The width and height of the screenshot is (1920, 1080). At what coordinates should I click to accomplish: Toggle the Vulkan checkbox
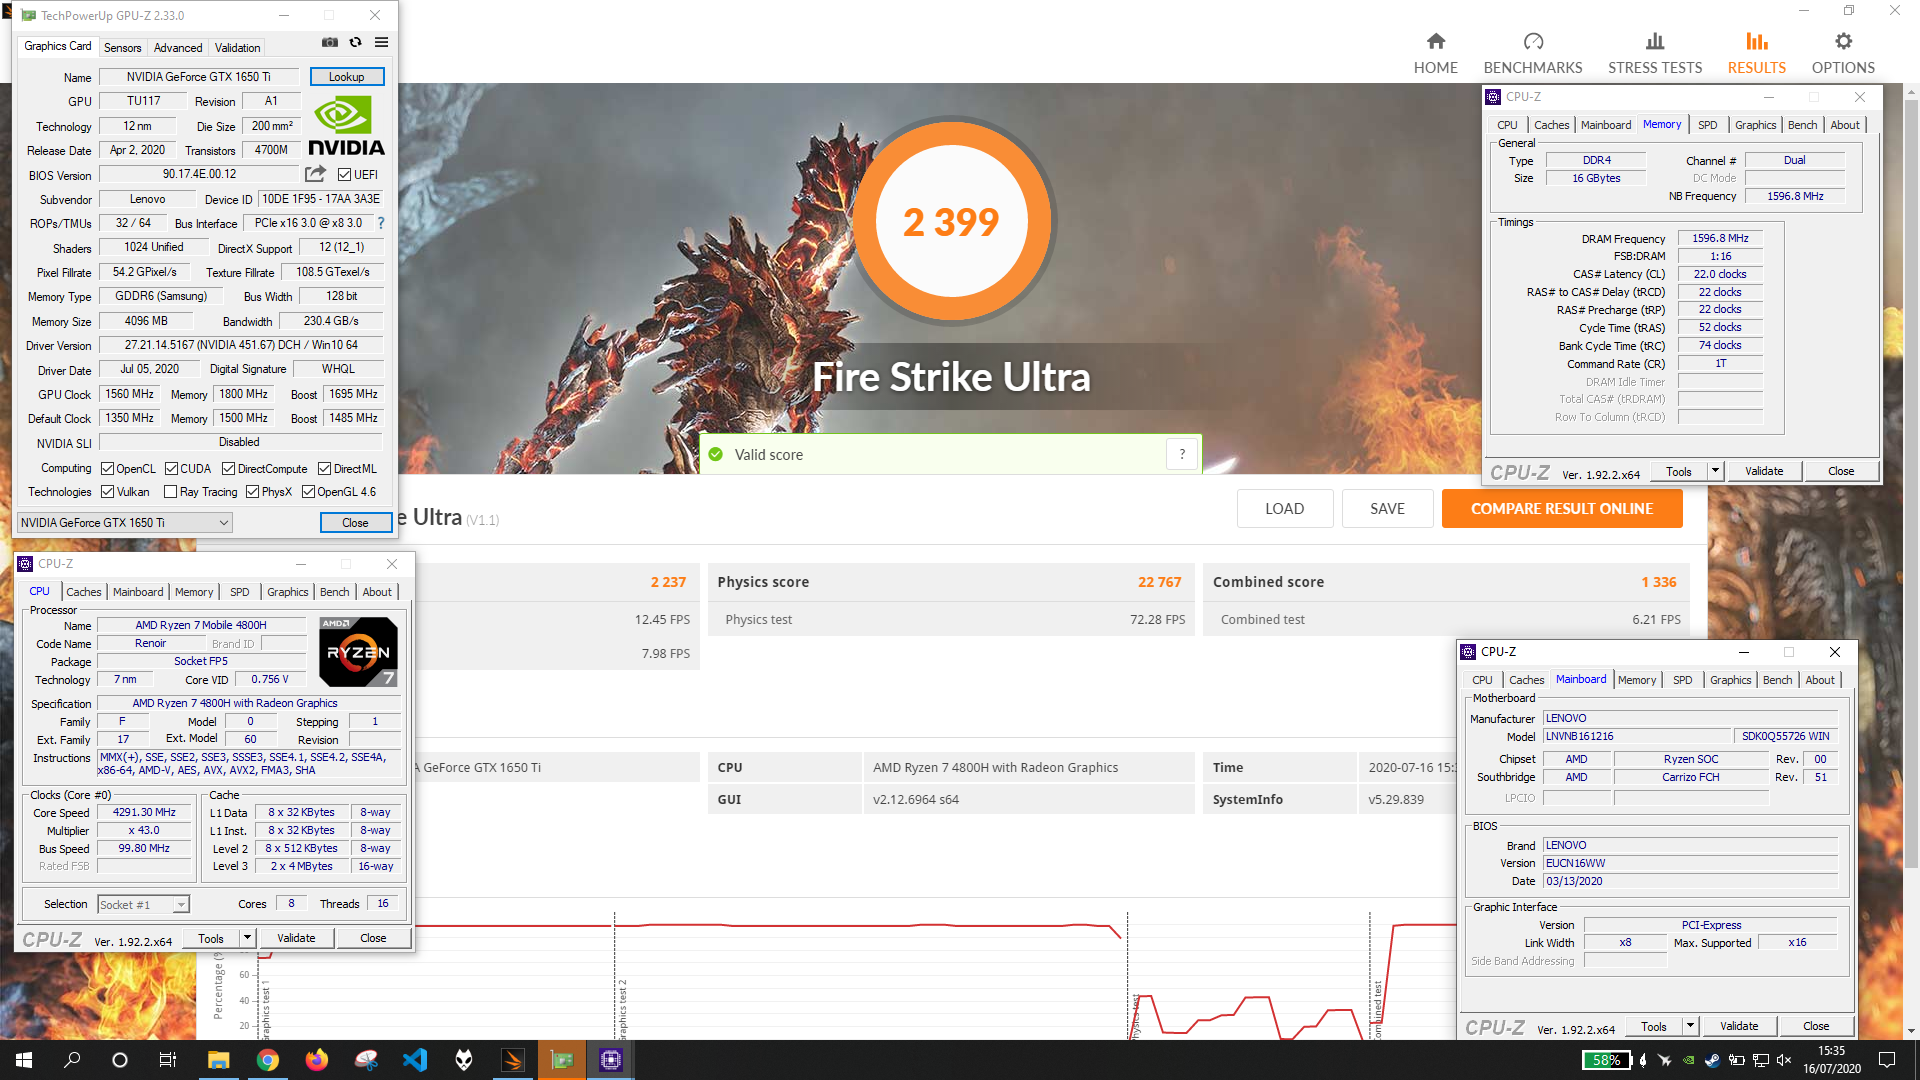pyautogui.click(x=107, y=491)
